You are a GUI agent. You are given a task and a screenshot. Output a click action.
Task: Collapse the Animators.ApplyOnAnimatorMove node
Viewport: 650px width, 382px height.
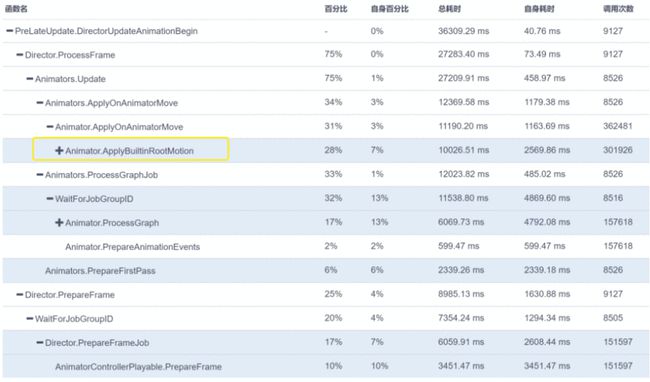click(40, 103)
